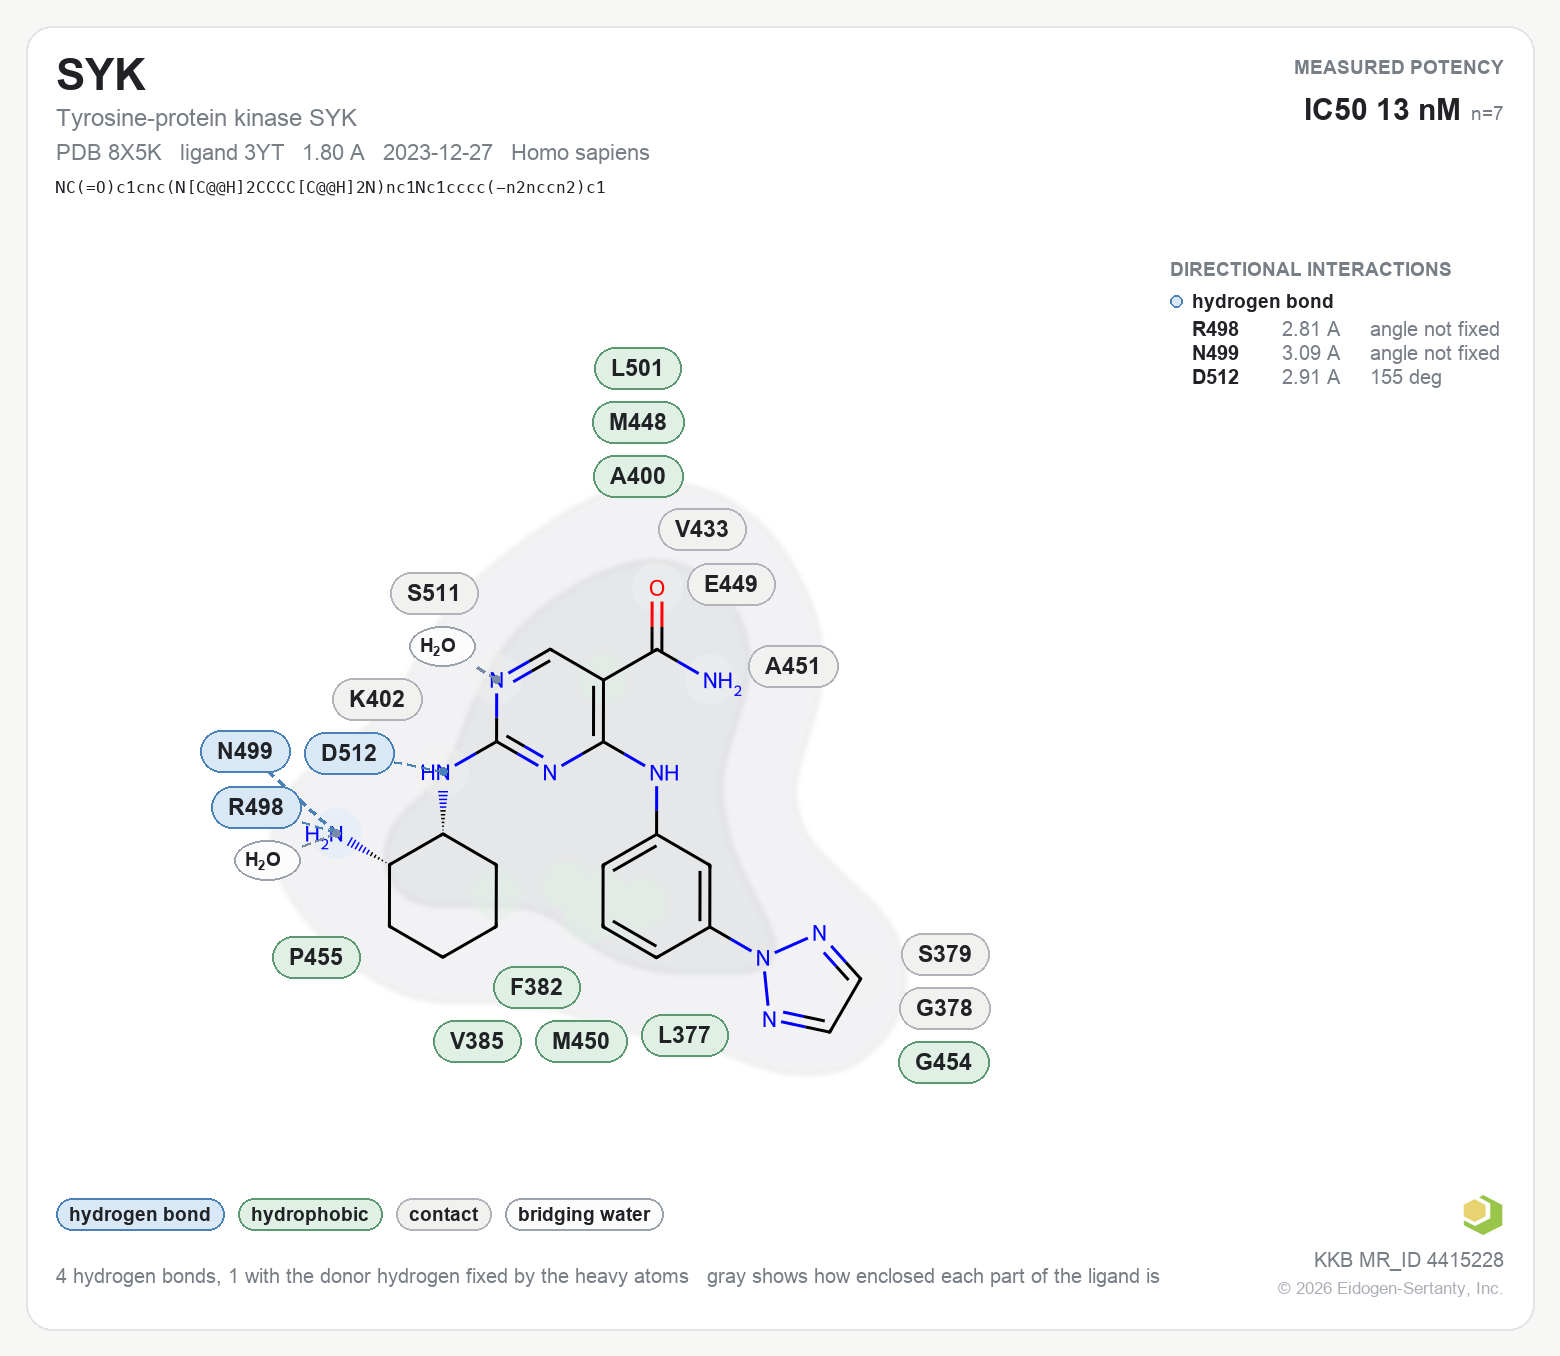1560x1356 pixels.
Task: Click the triazole ring of ligand
Action: [808, 982]
